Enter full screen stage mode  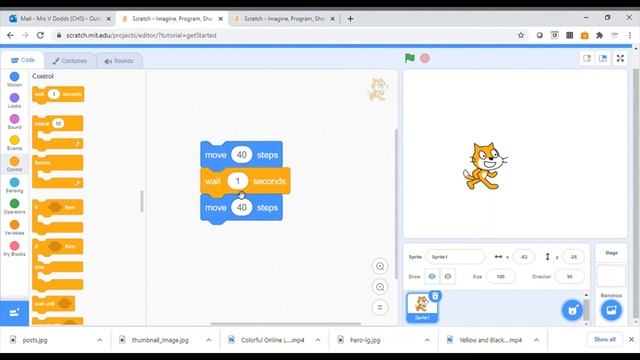point(620,58)
